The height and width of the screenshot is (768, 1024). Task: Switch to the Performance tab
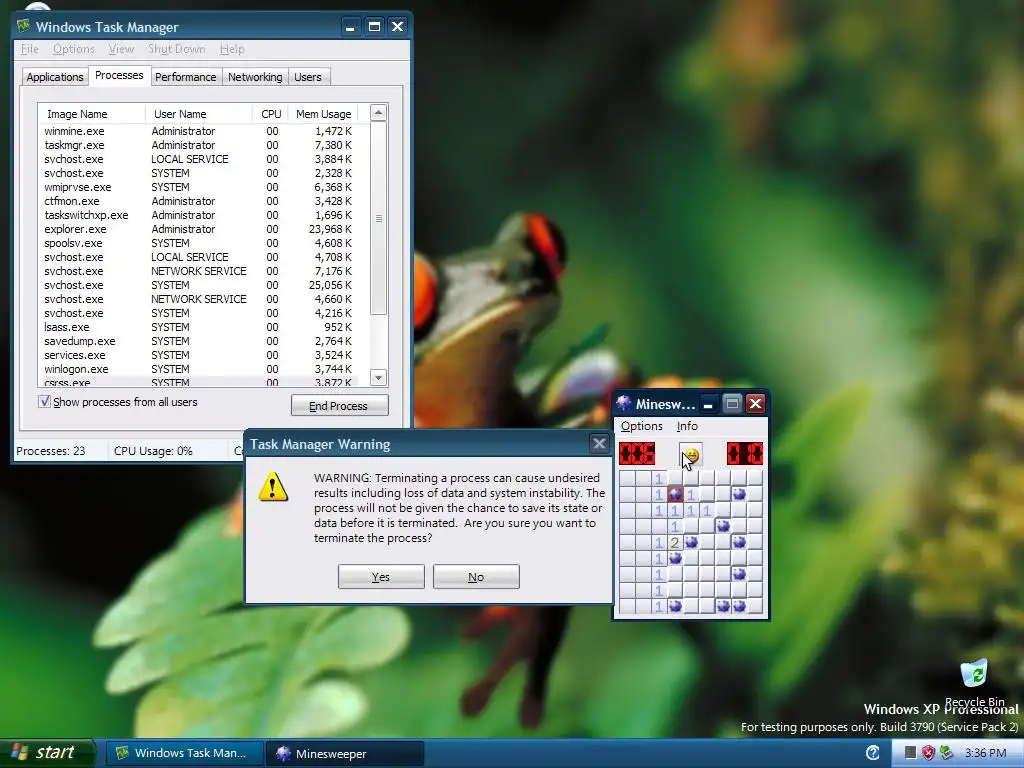(x=185, y=77)
